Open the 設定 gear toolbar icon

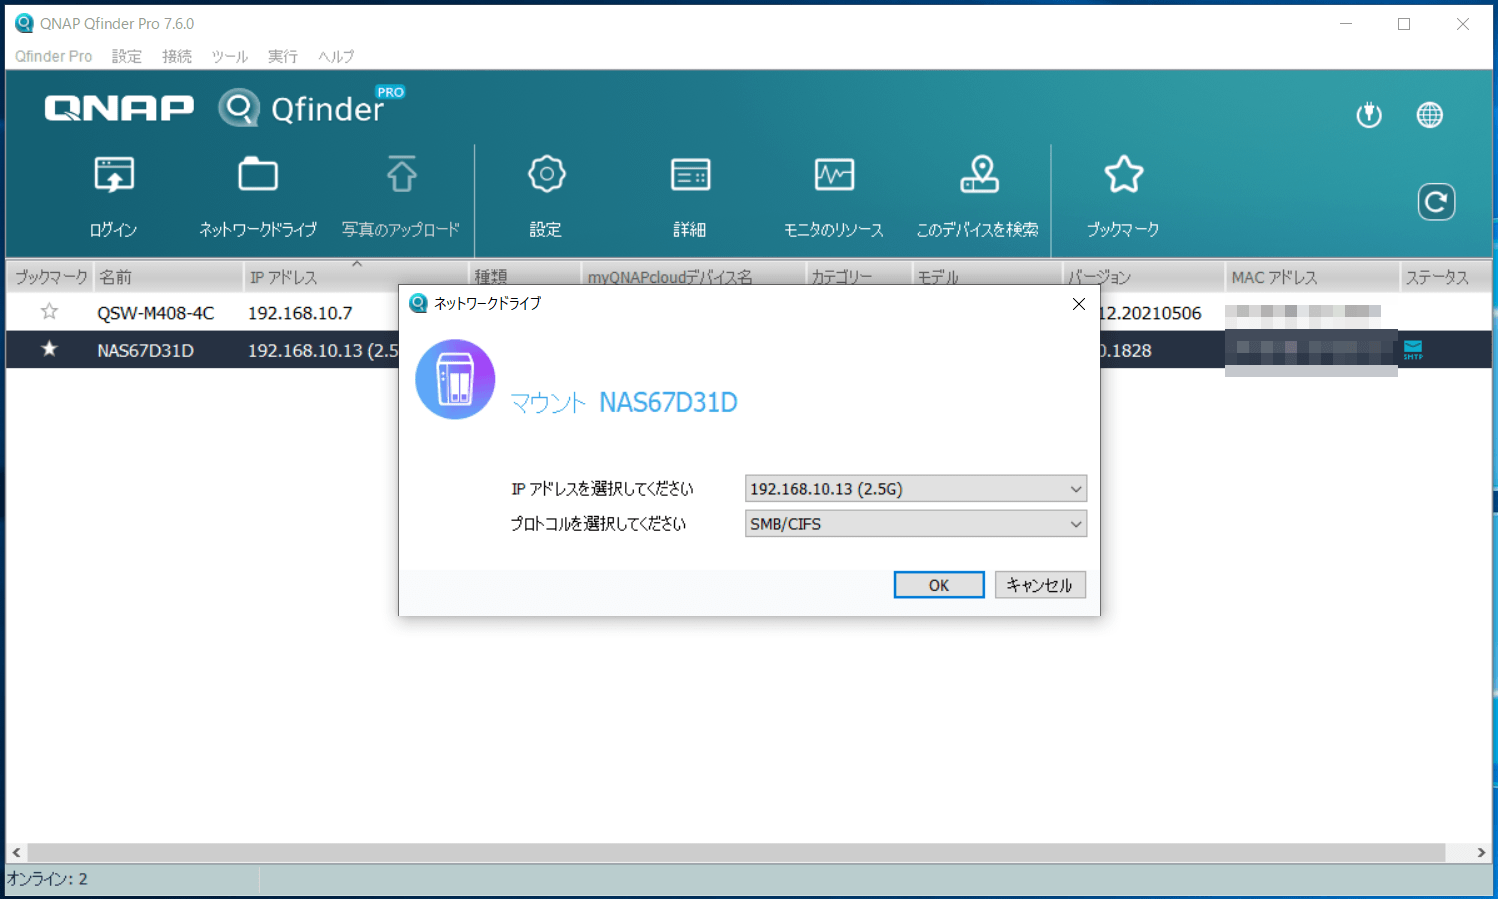click(546, 175)
